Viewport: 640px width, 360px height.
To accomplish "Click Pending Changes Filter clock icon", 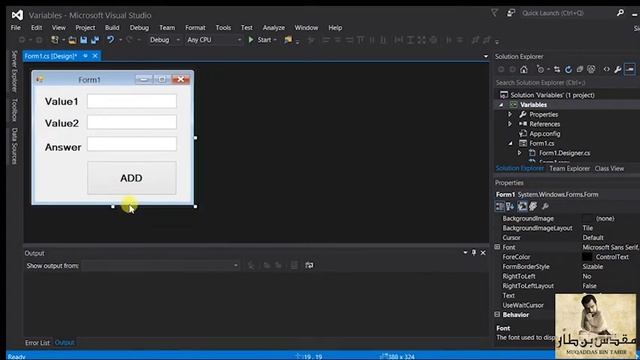I will click(x=540, y=70).
